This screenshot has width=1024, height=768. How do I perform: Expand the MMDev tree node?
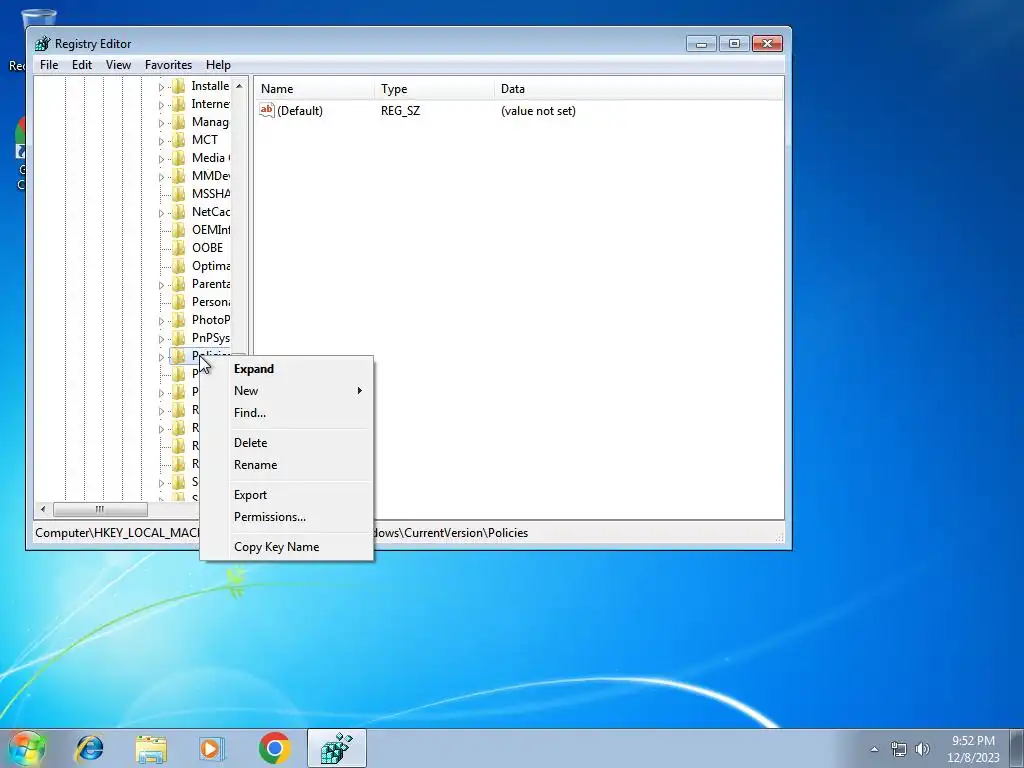[161, 176]
